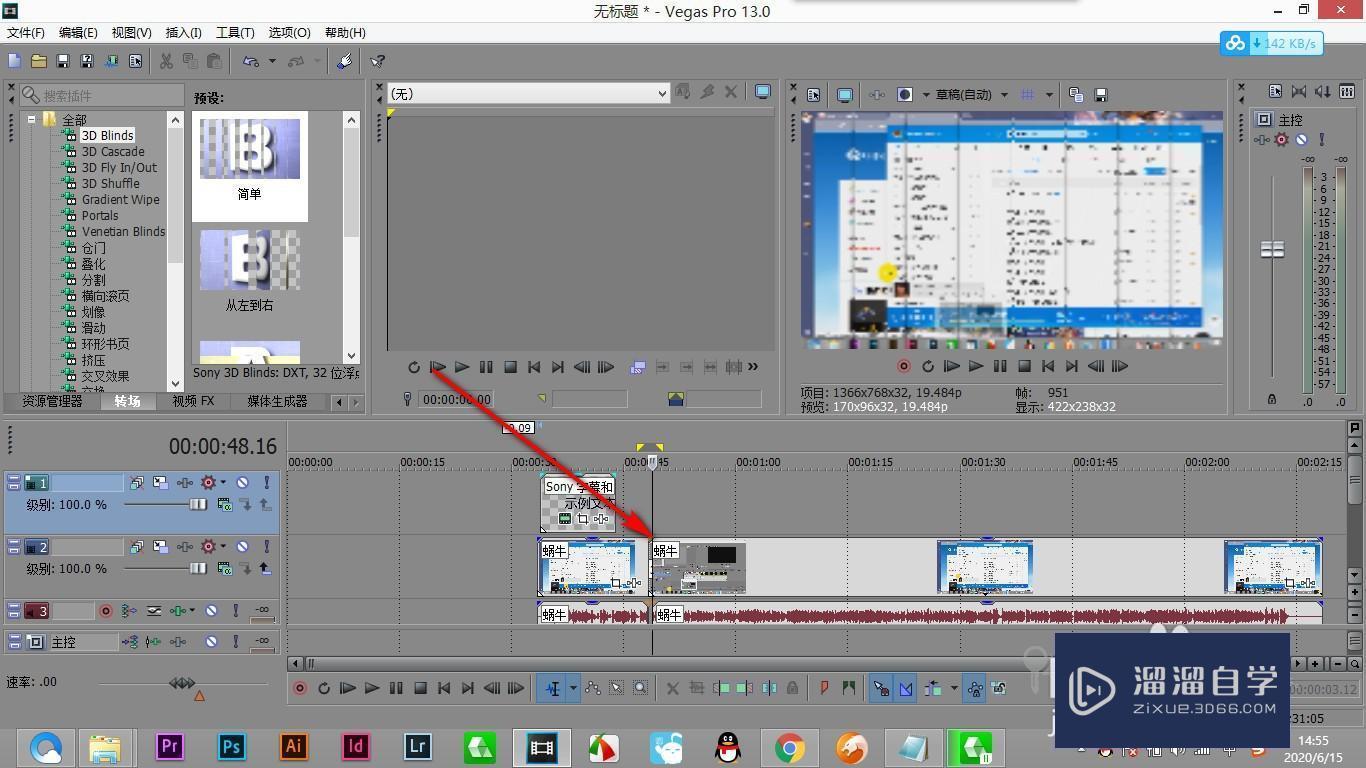Click track 2 level slider handle
1366x768 pixels.
coord(198,569)
